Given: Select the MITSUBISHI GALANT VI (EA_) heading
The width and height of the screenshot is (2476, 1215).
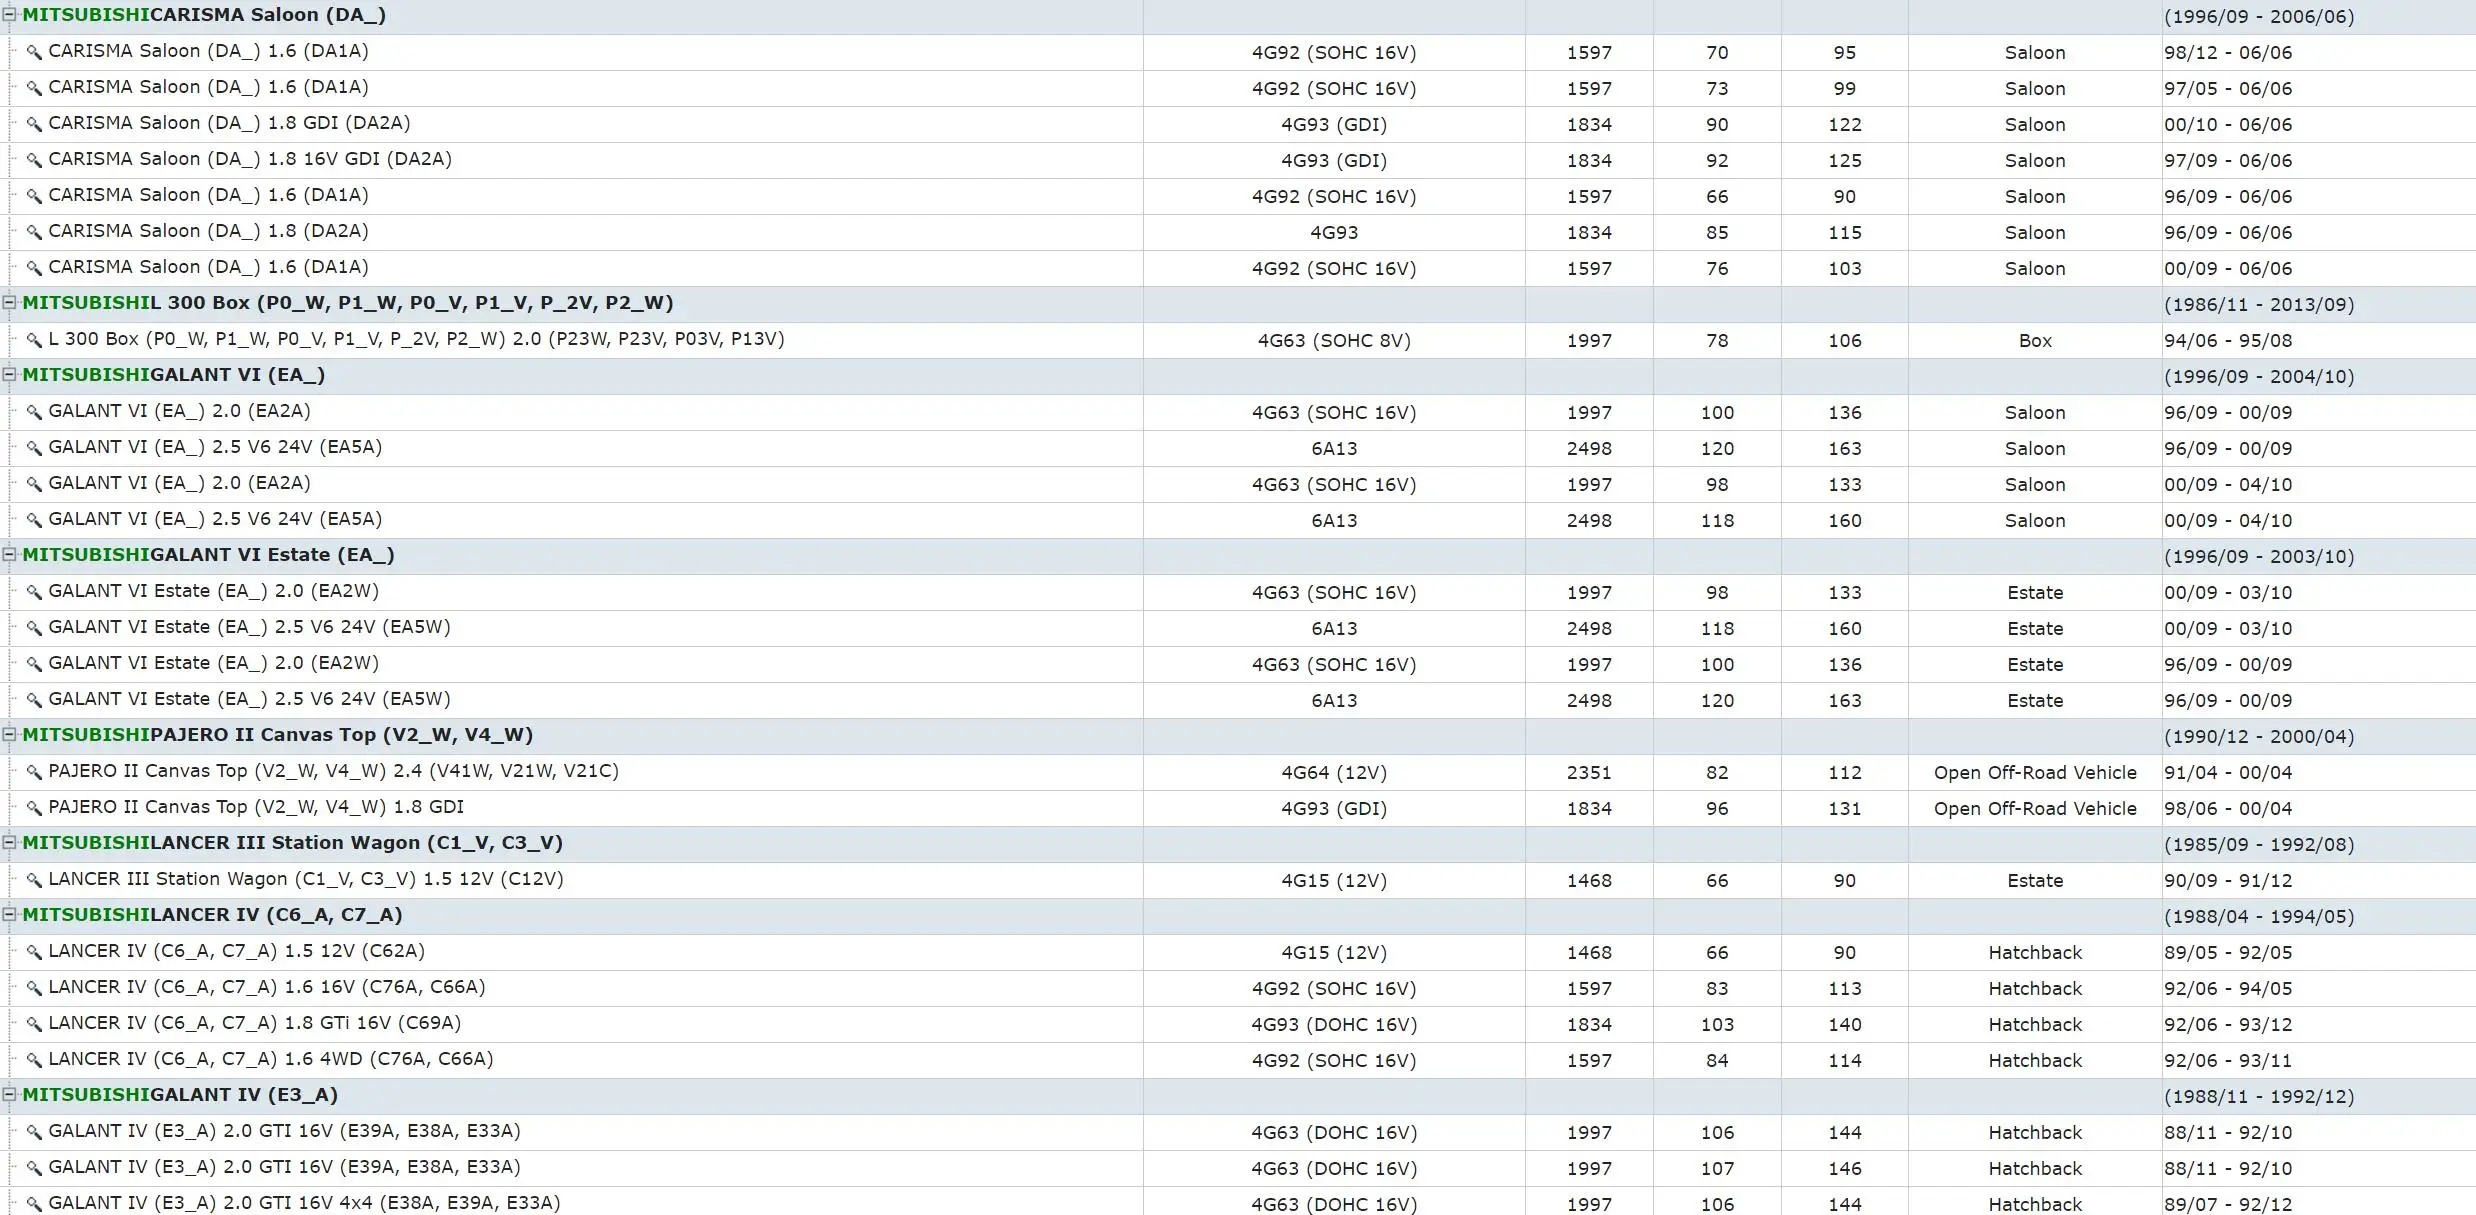Looking at the screenshot, I should (173, 375).
